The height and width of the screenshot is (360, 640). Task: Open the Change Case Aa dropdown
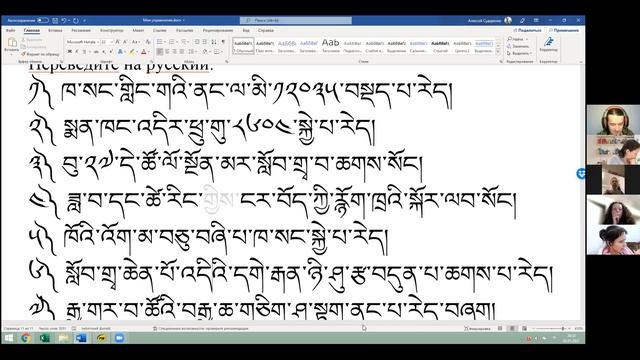[136, 42]
